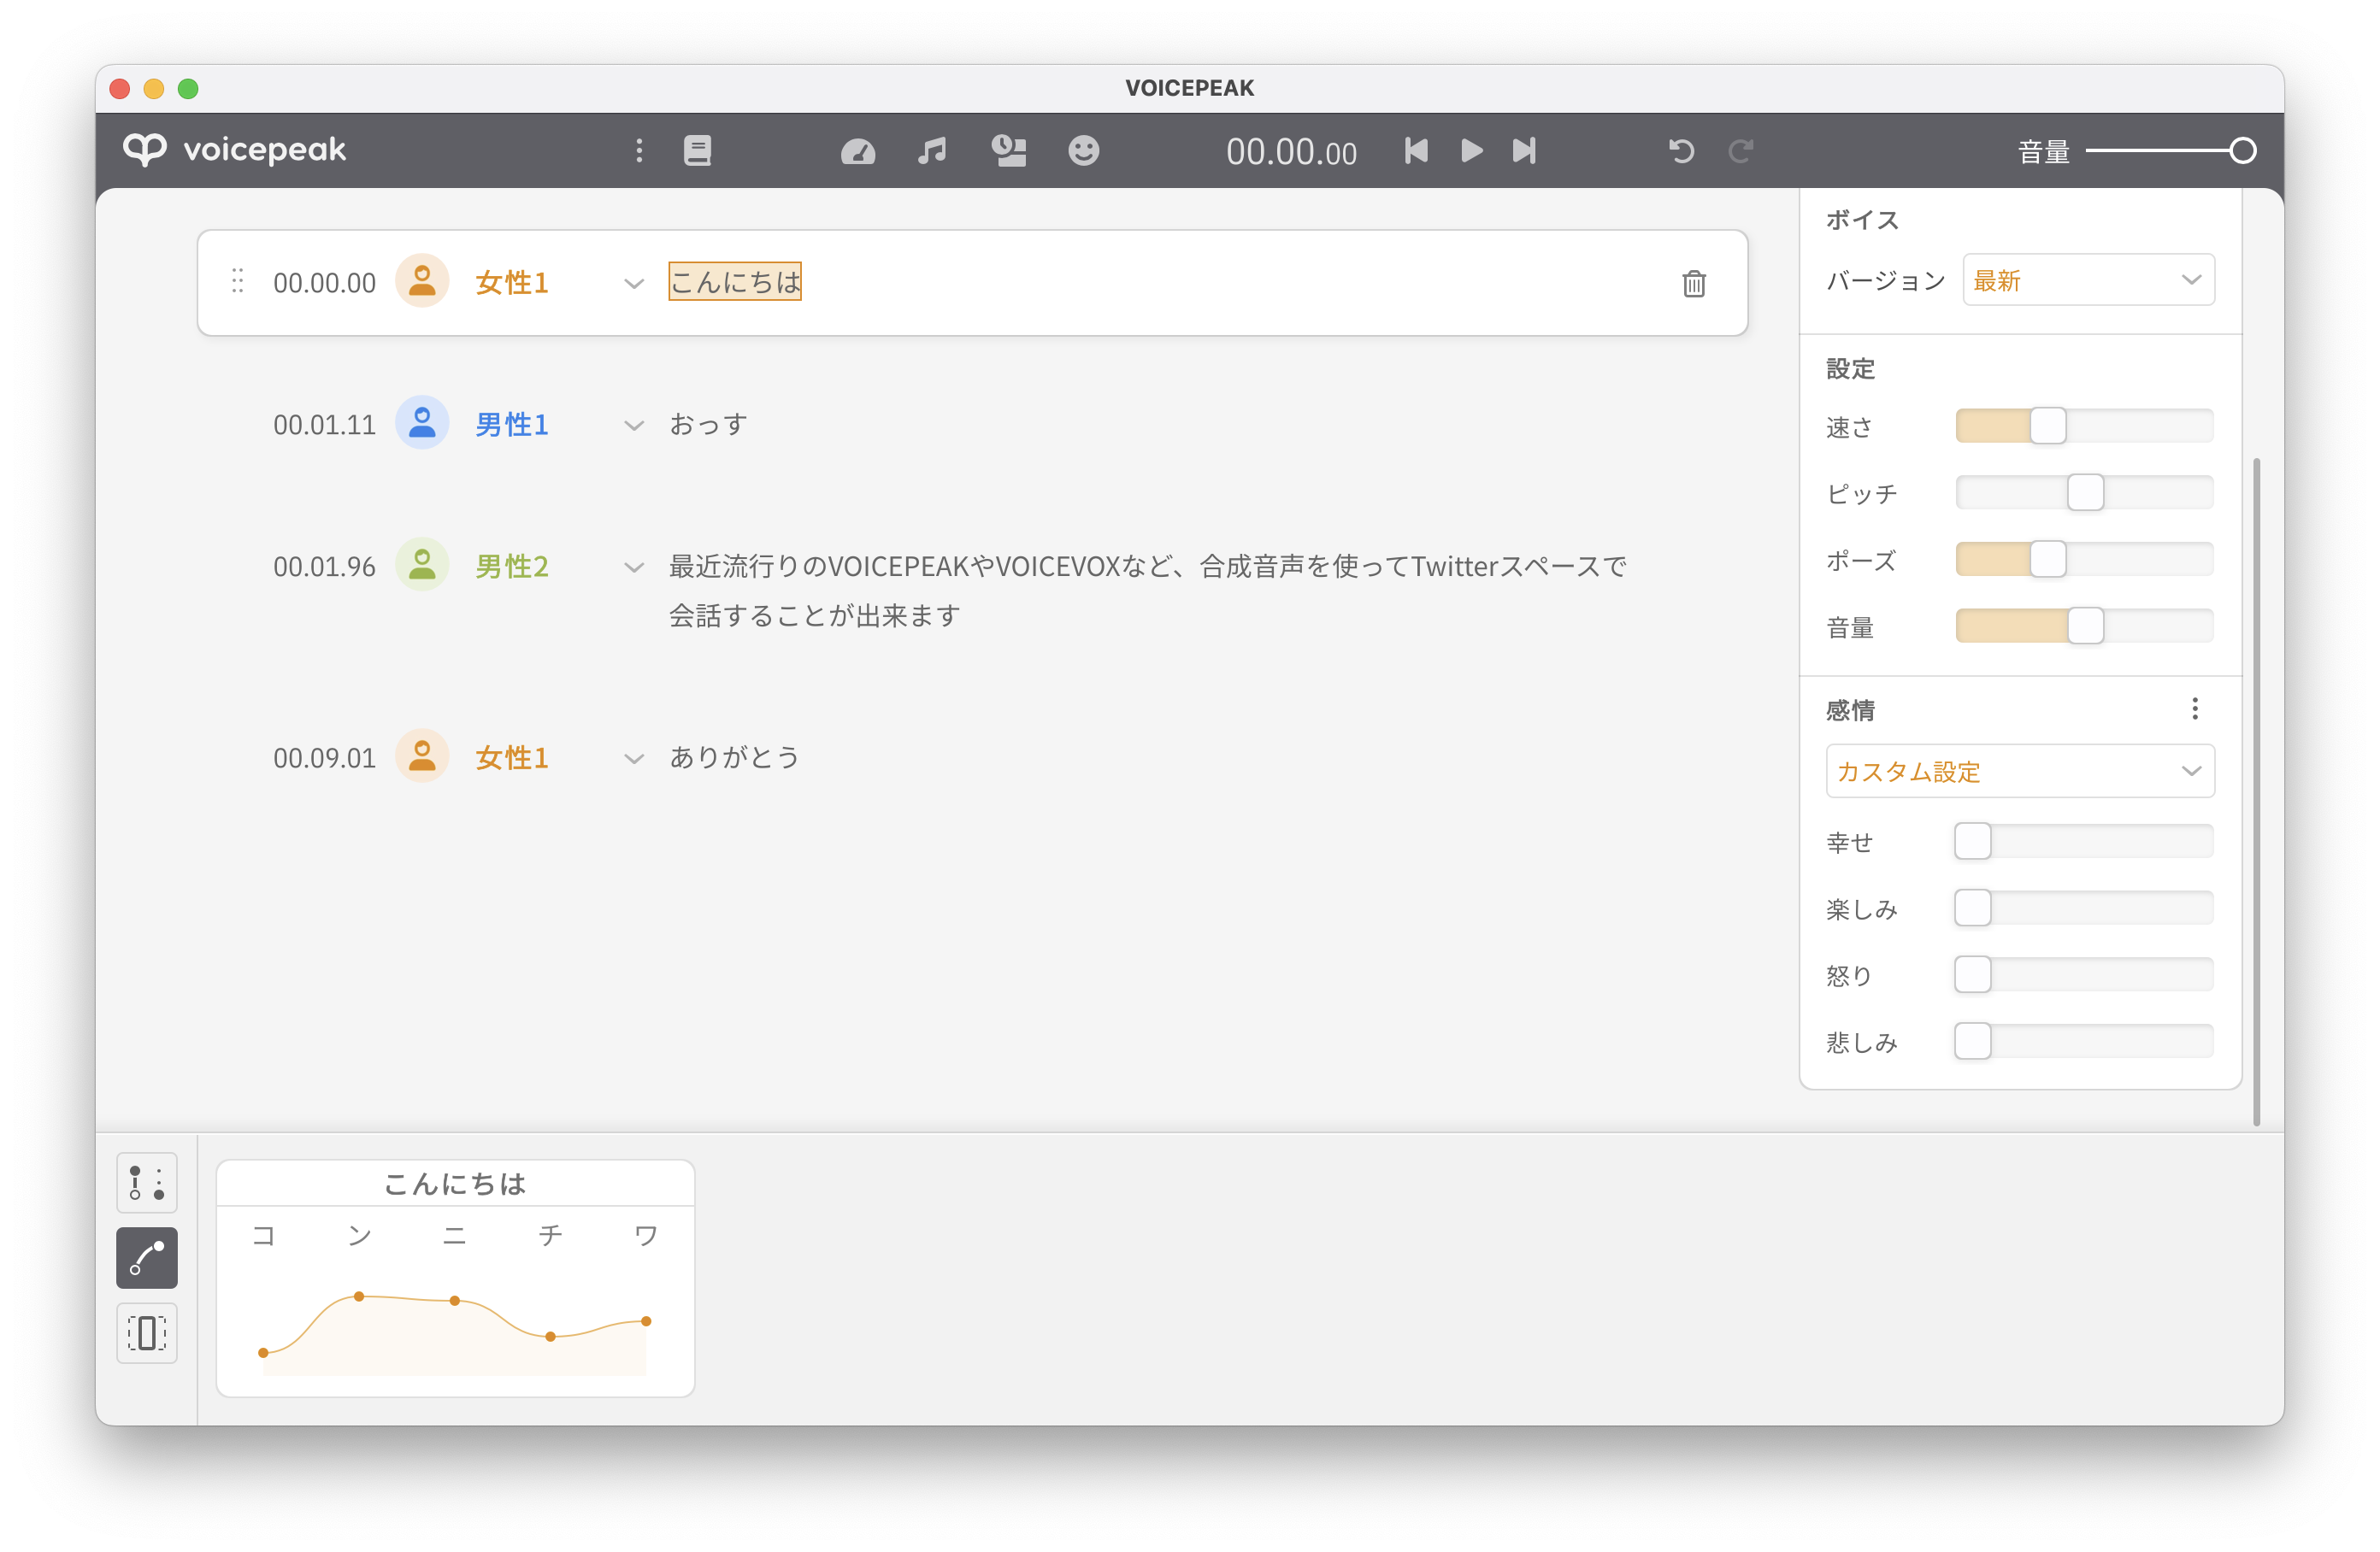Click the 速さ speed slider handle
The image size is (2380, 1552).
2047,427
